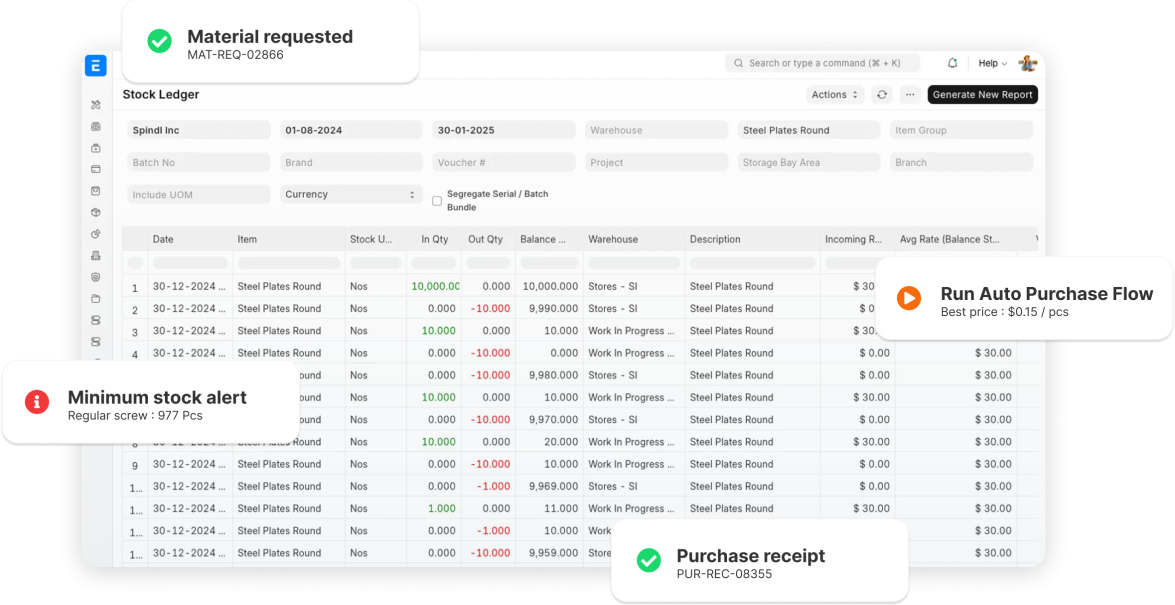
Task: Click the notification bell icon
Action: click(x=952, y=62)
